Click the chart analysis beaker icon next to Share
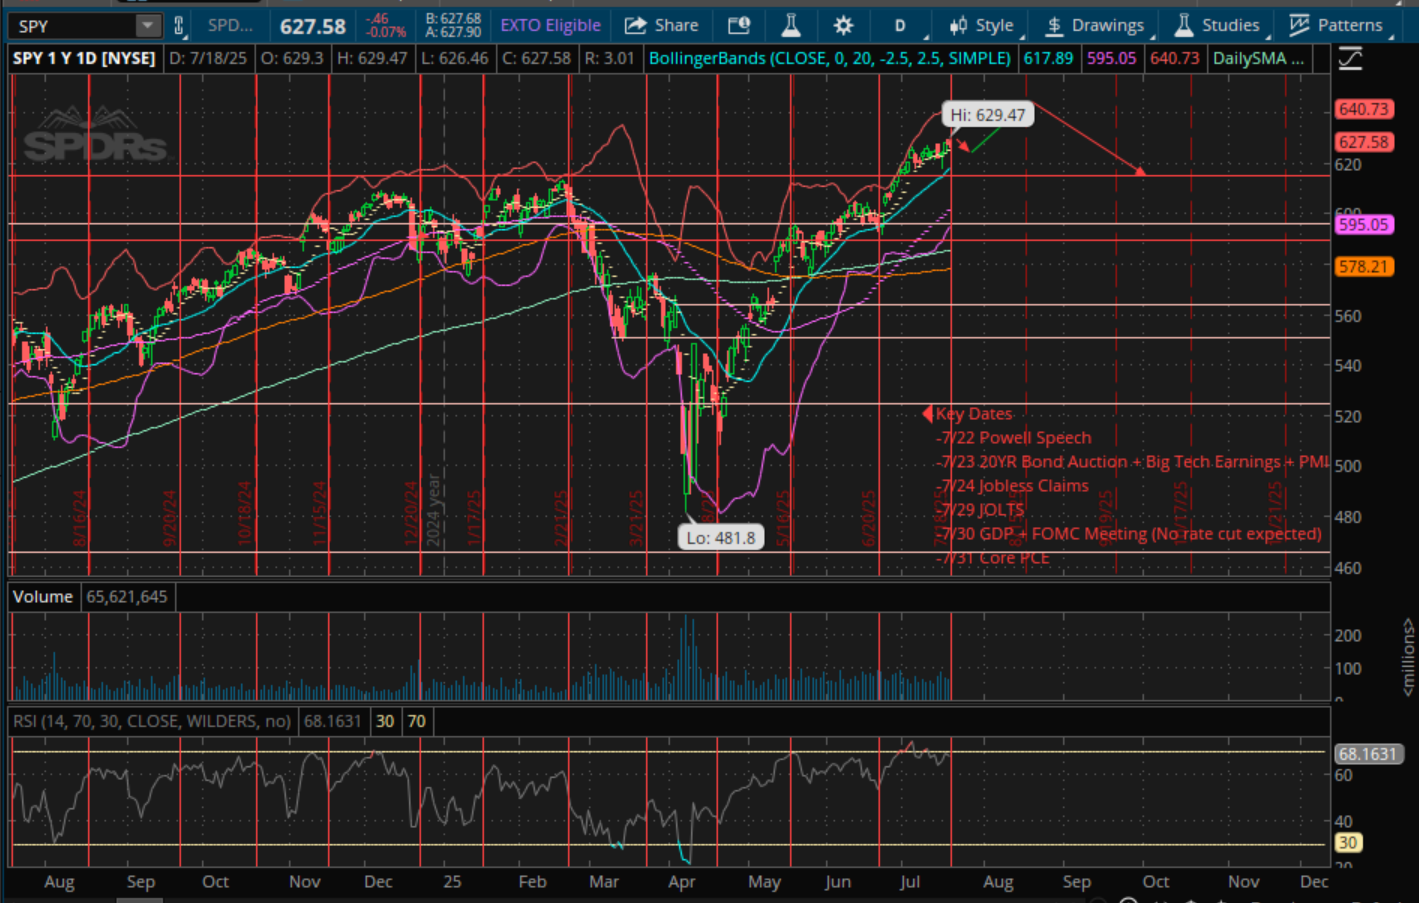Screen dimensions: 1419x903 (x=790, y=25)
